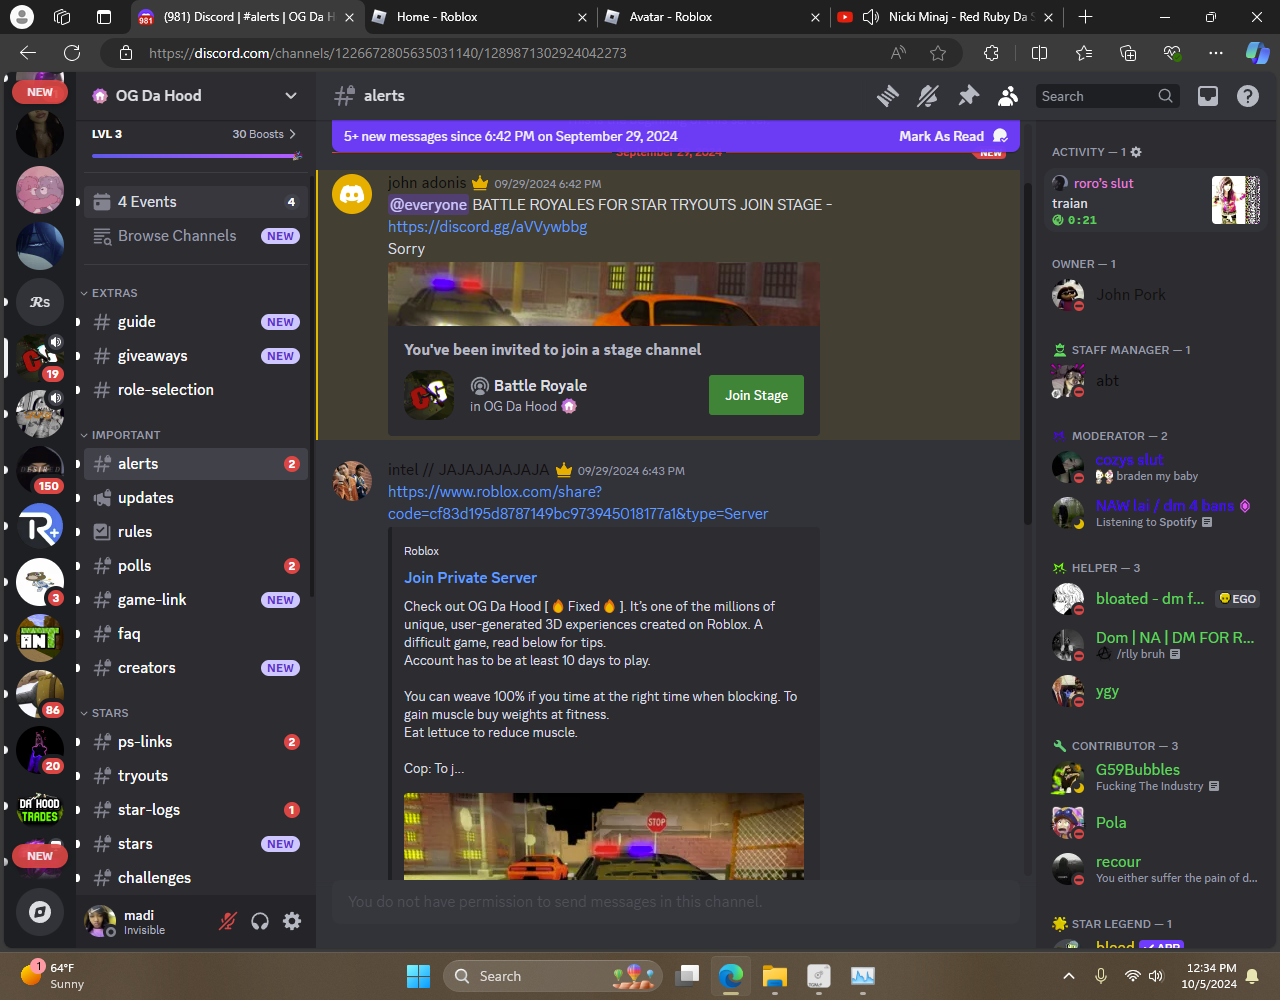
Task: Switch to Avatar - Roblox browser tab
Action: [x=711, y=17]
